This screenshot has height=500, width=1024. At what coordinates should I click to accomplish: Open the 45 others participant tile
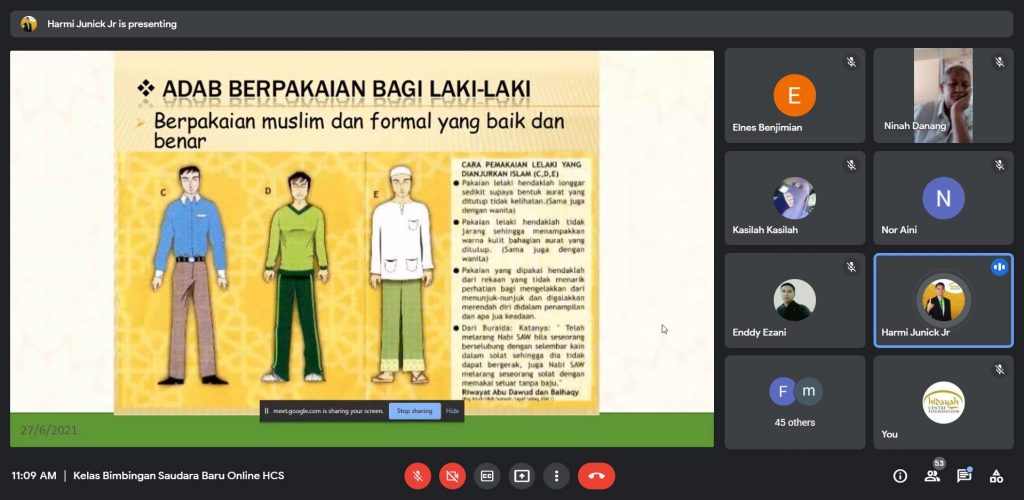click(794, 402)
